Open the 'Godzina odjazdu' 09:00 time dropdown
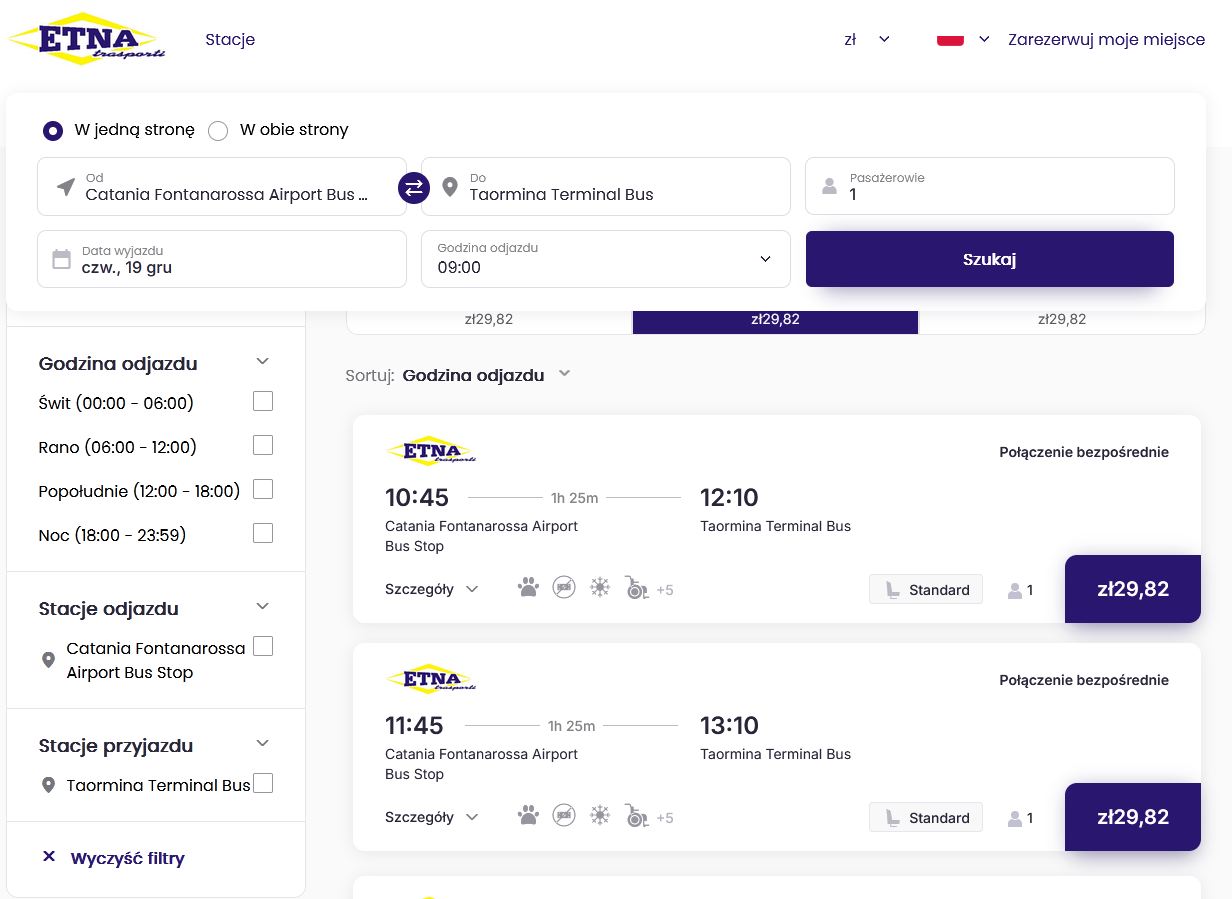This screenshot has width=1232, height=899. 605,259
